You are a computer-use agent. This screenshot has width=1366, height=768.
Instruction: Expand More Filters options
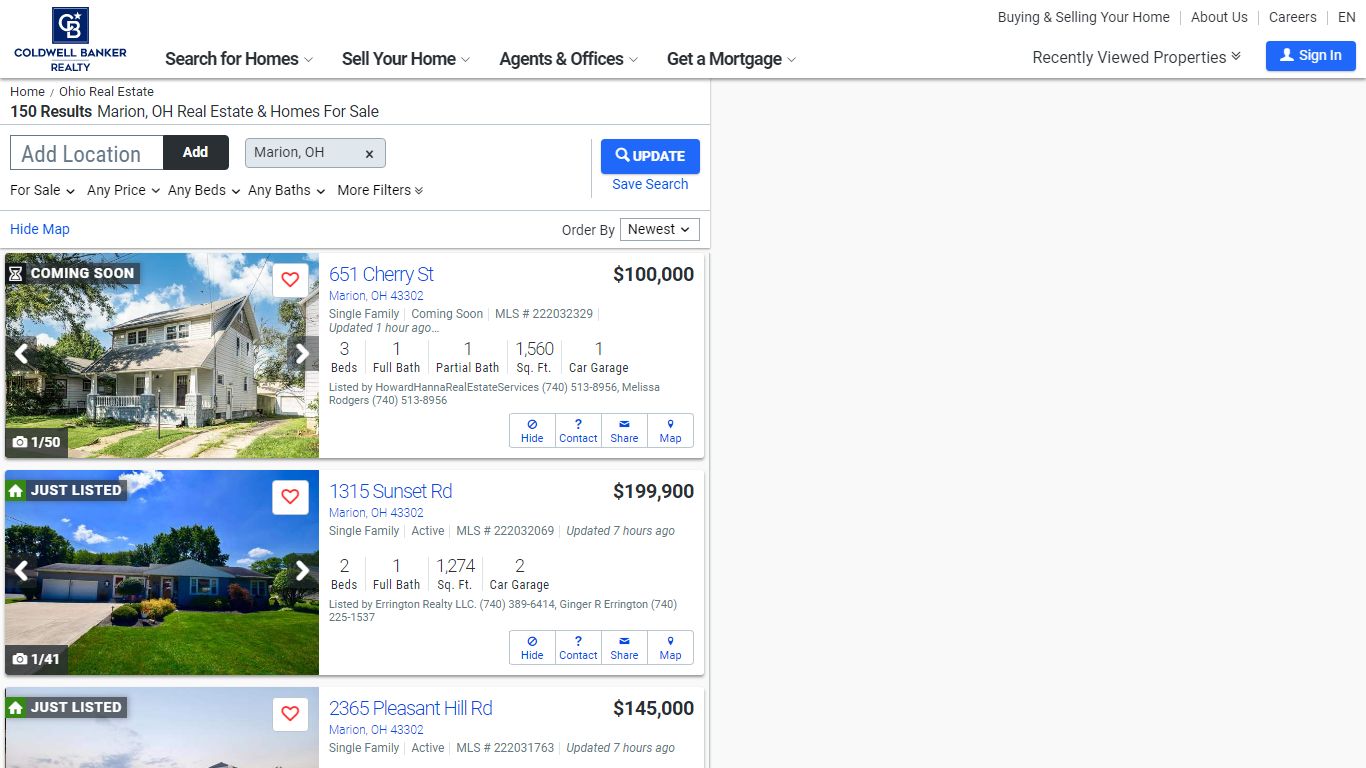pyautogui.click(x=380, y=190)
